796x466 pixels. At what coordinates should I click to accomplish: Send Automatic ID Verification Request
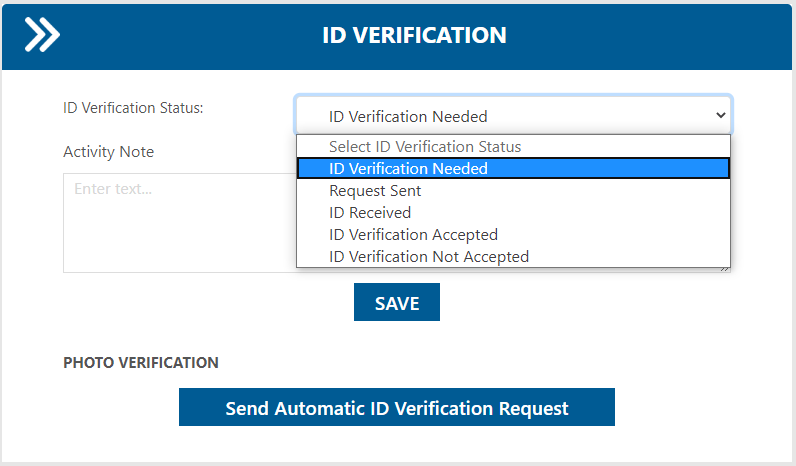pyautogui.click(x=396, y=408)
